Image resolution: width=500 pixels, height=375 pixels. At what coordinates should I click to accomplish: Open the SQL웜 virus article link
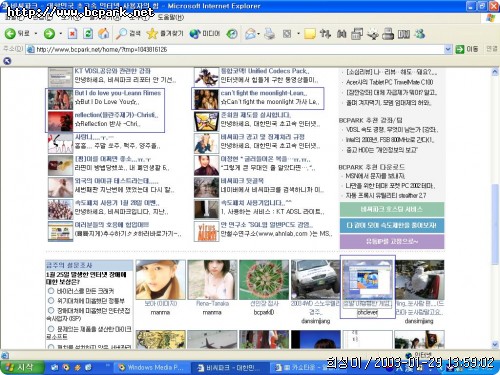point(267,225)
